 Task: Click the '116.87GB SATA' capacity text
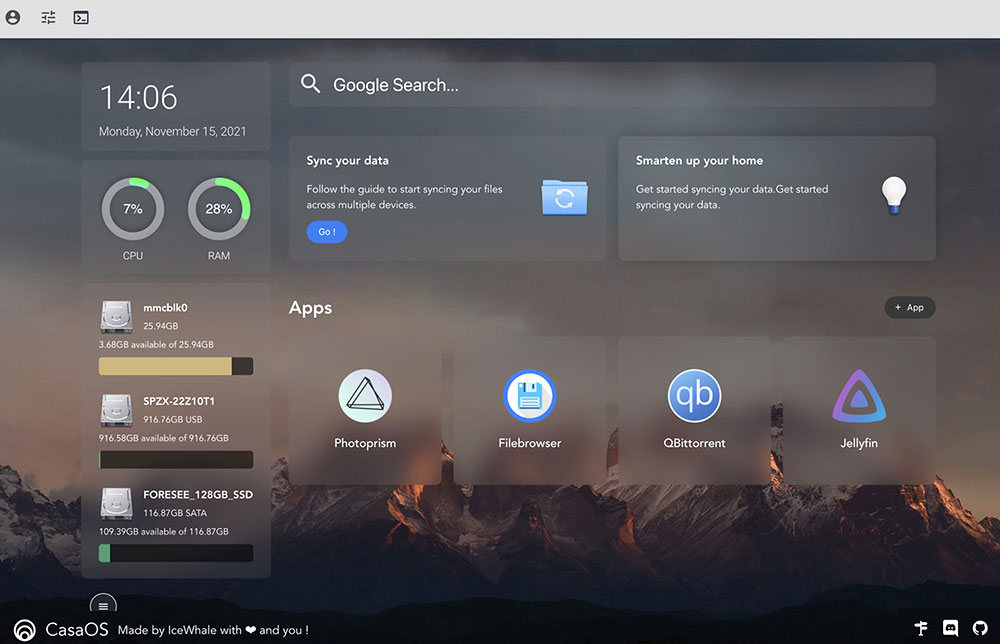coord(175,513)
